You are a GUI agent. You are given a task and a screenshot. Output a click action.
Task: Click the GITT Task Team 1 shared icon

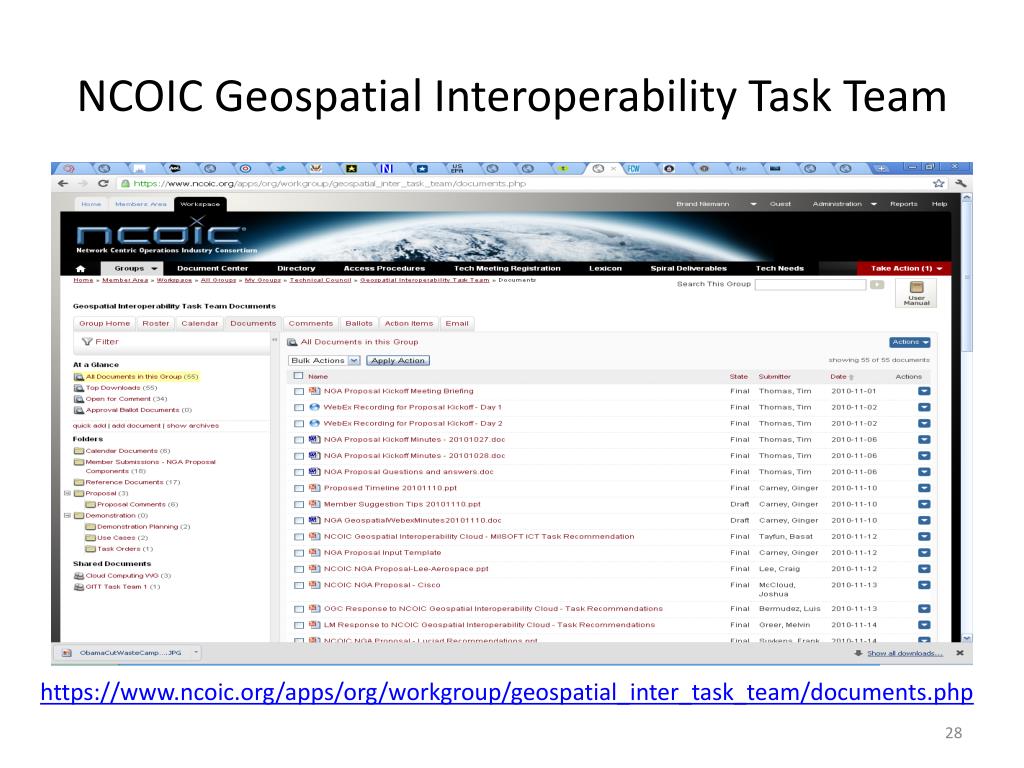coord(79,587)
